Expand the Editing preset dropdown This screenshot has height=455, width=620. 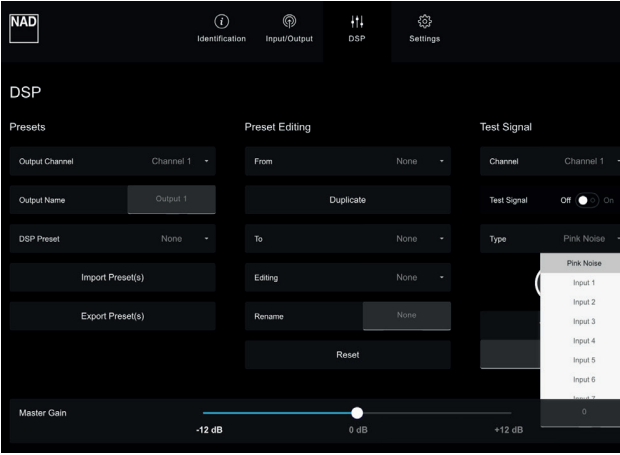(x=347, y=278)
